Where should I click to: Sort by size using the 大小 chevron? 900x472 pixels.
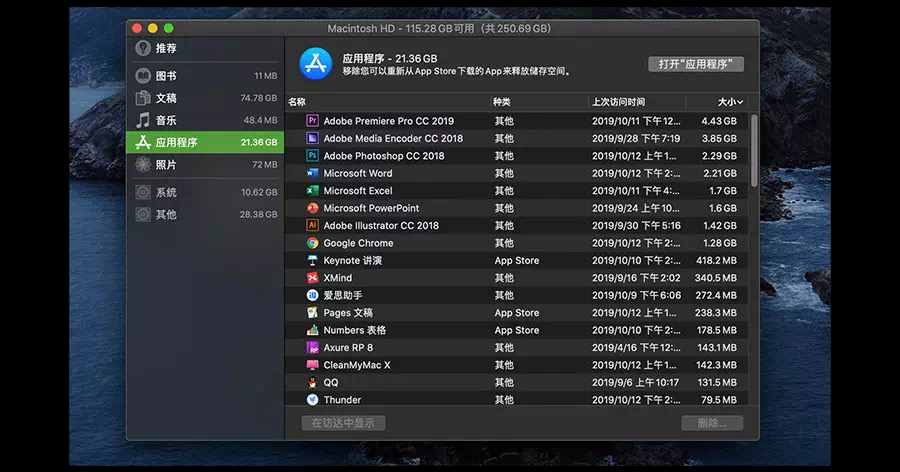click(x=740, y=102)
